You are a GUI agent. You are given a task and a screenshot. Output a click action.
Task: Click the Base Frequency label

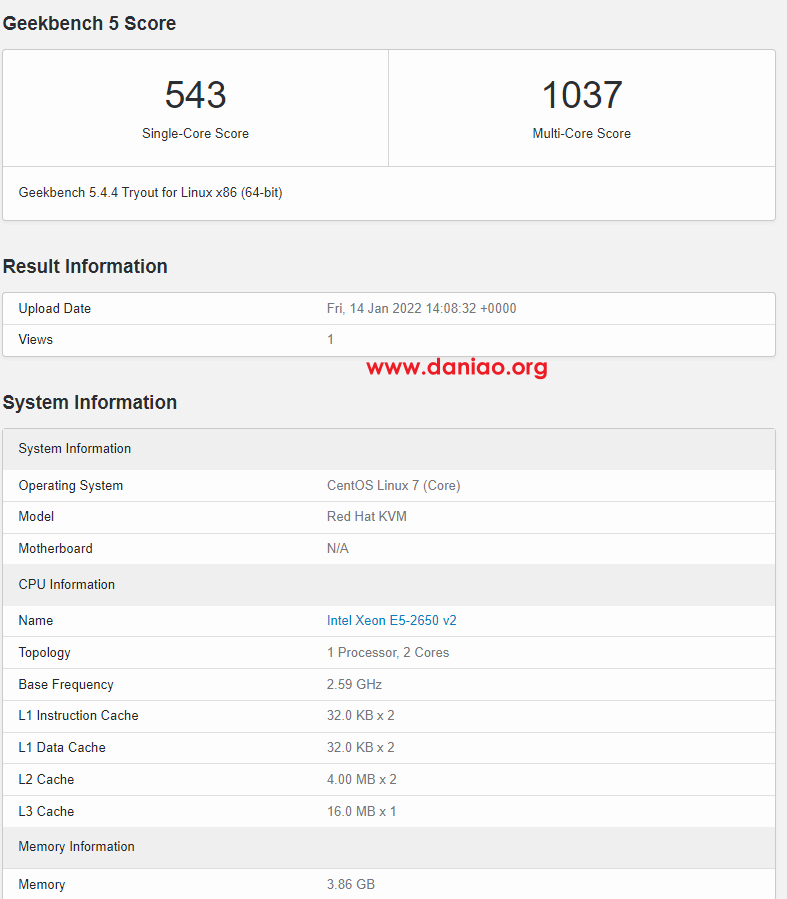66,685
